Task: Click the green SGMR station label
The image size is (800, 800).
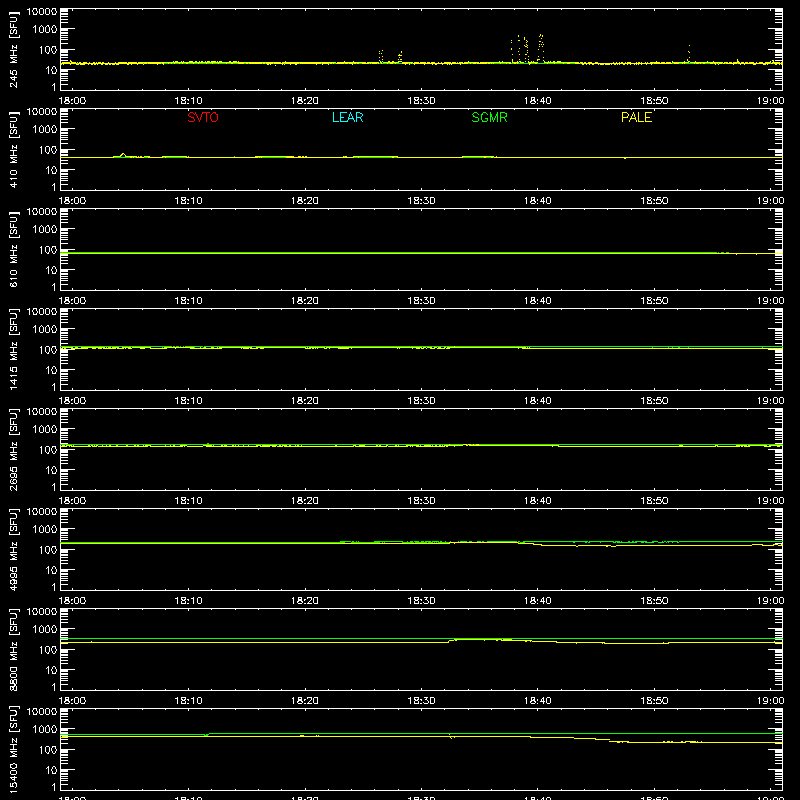Action: click(489, 117)
